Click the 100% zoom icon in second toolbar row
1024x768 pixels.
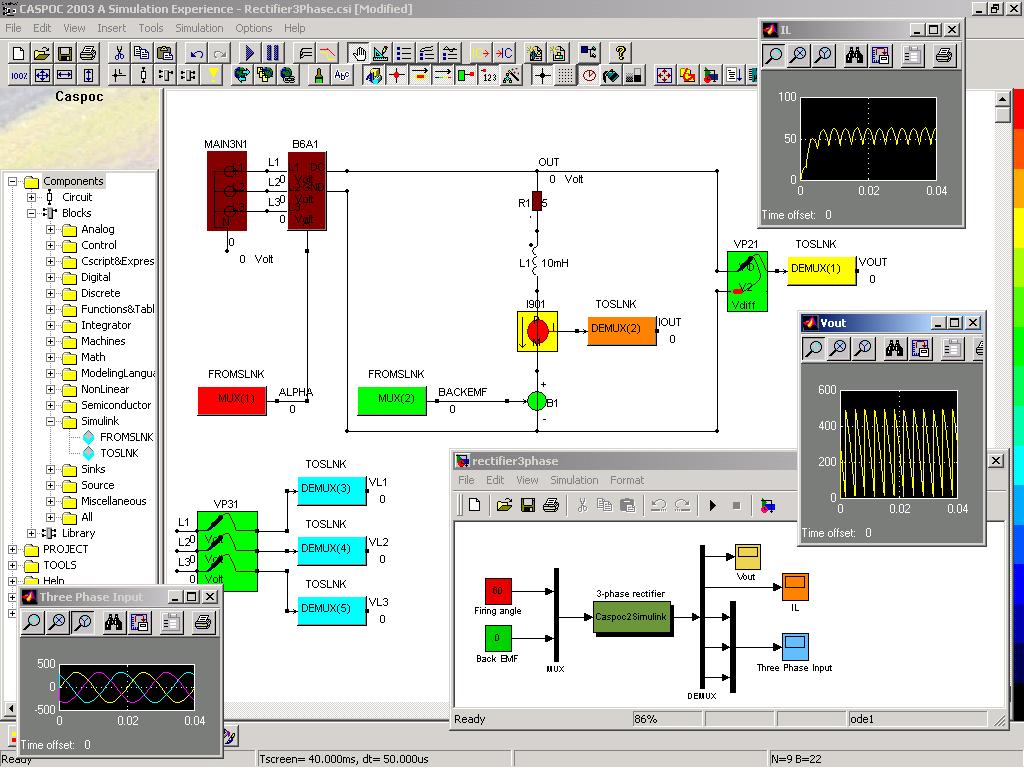point(19,75)
